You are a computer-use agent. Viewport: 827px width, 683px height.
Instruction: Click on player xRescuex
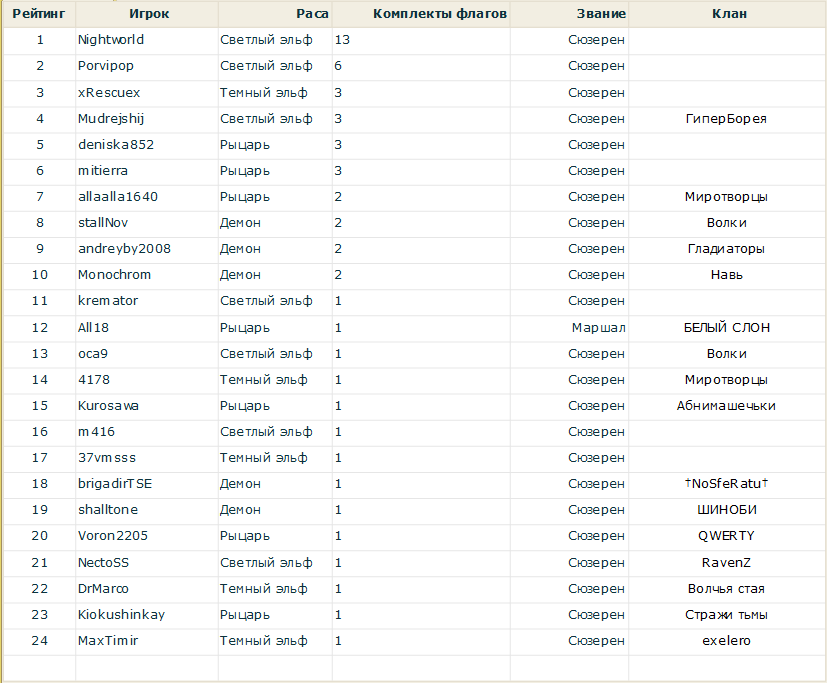point(109,92)
